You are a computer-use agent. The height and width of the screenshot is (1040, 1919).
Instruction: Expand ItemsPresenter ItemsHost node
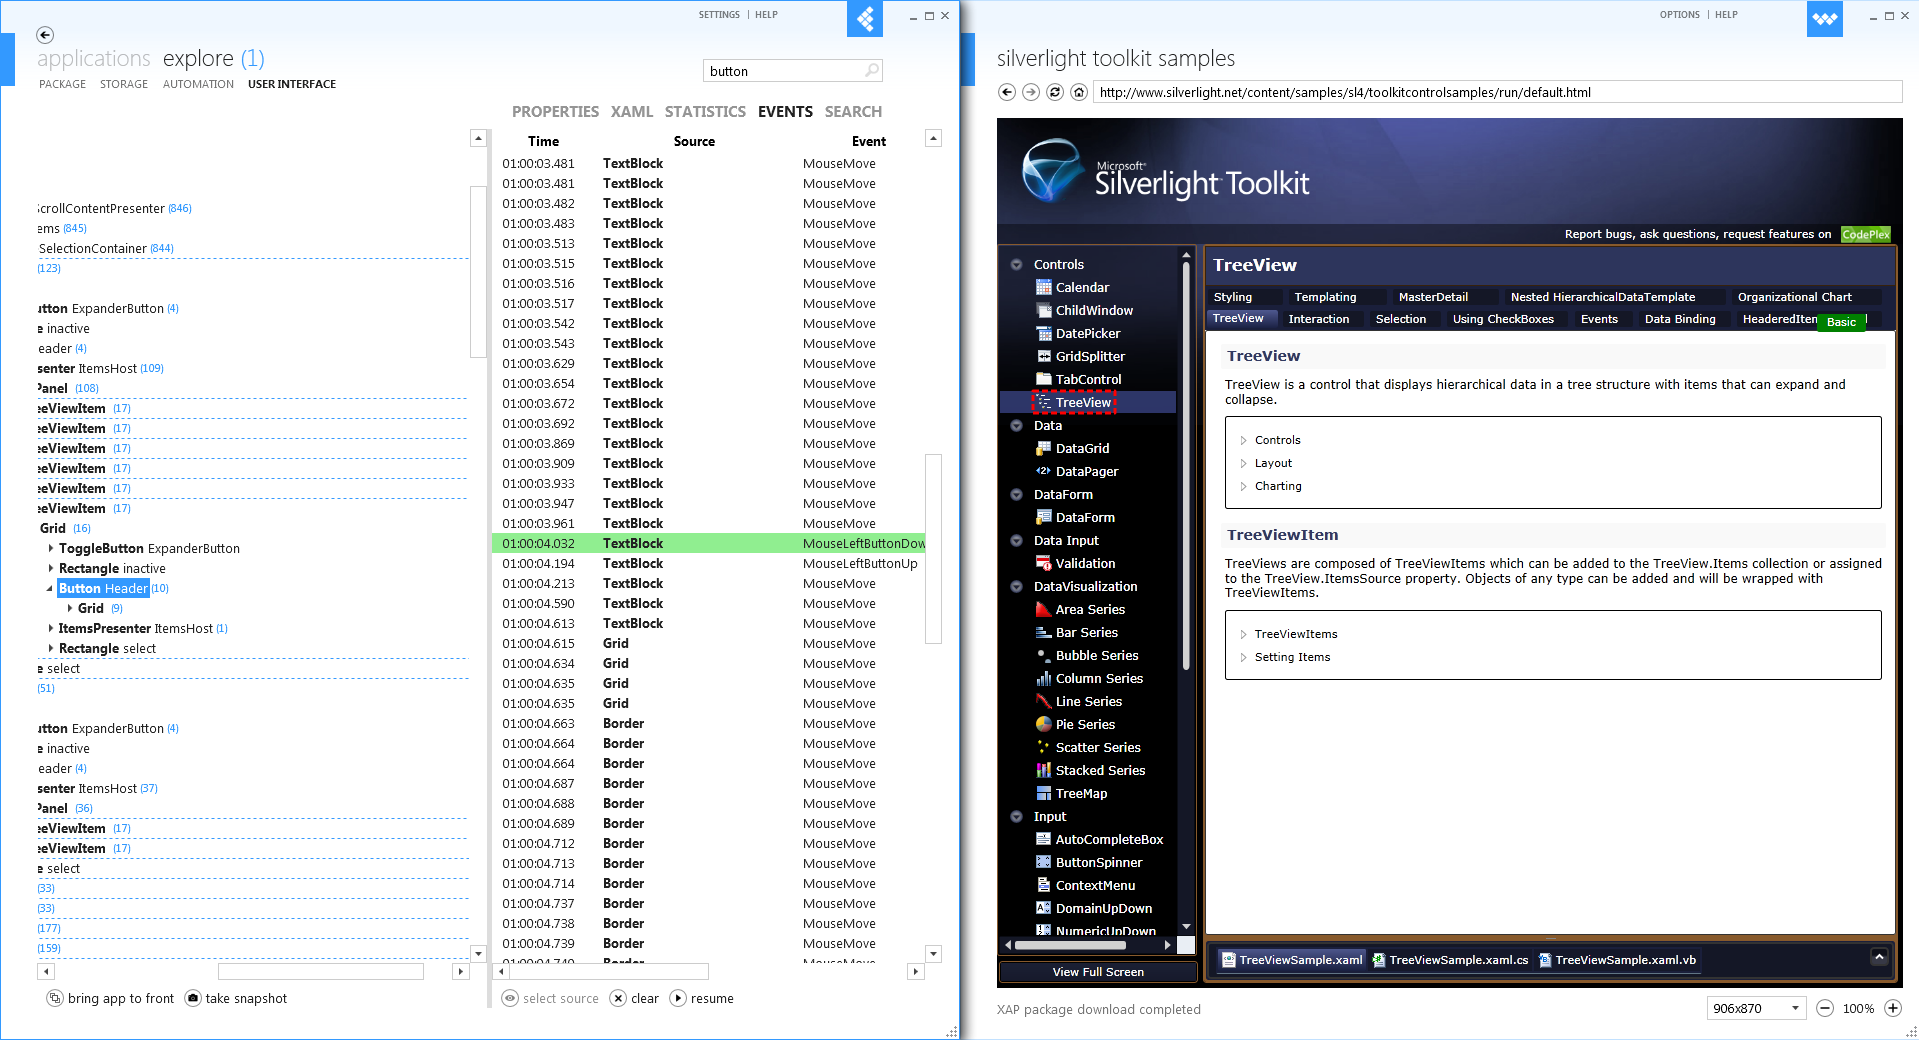(51, 628)
